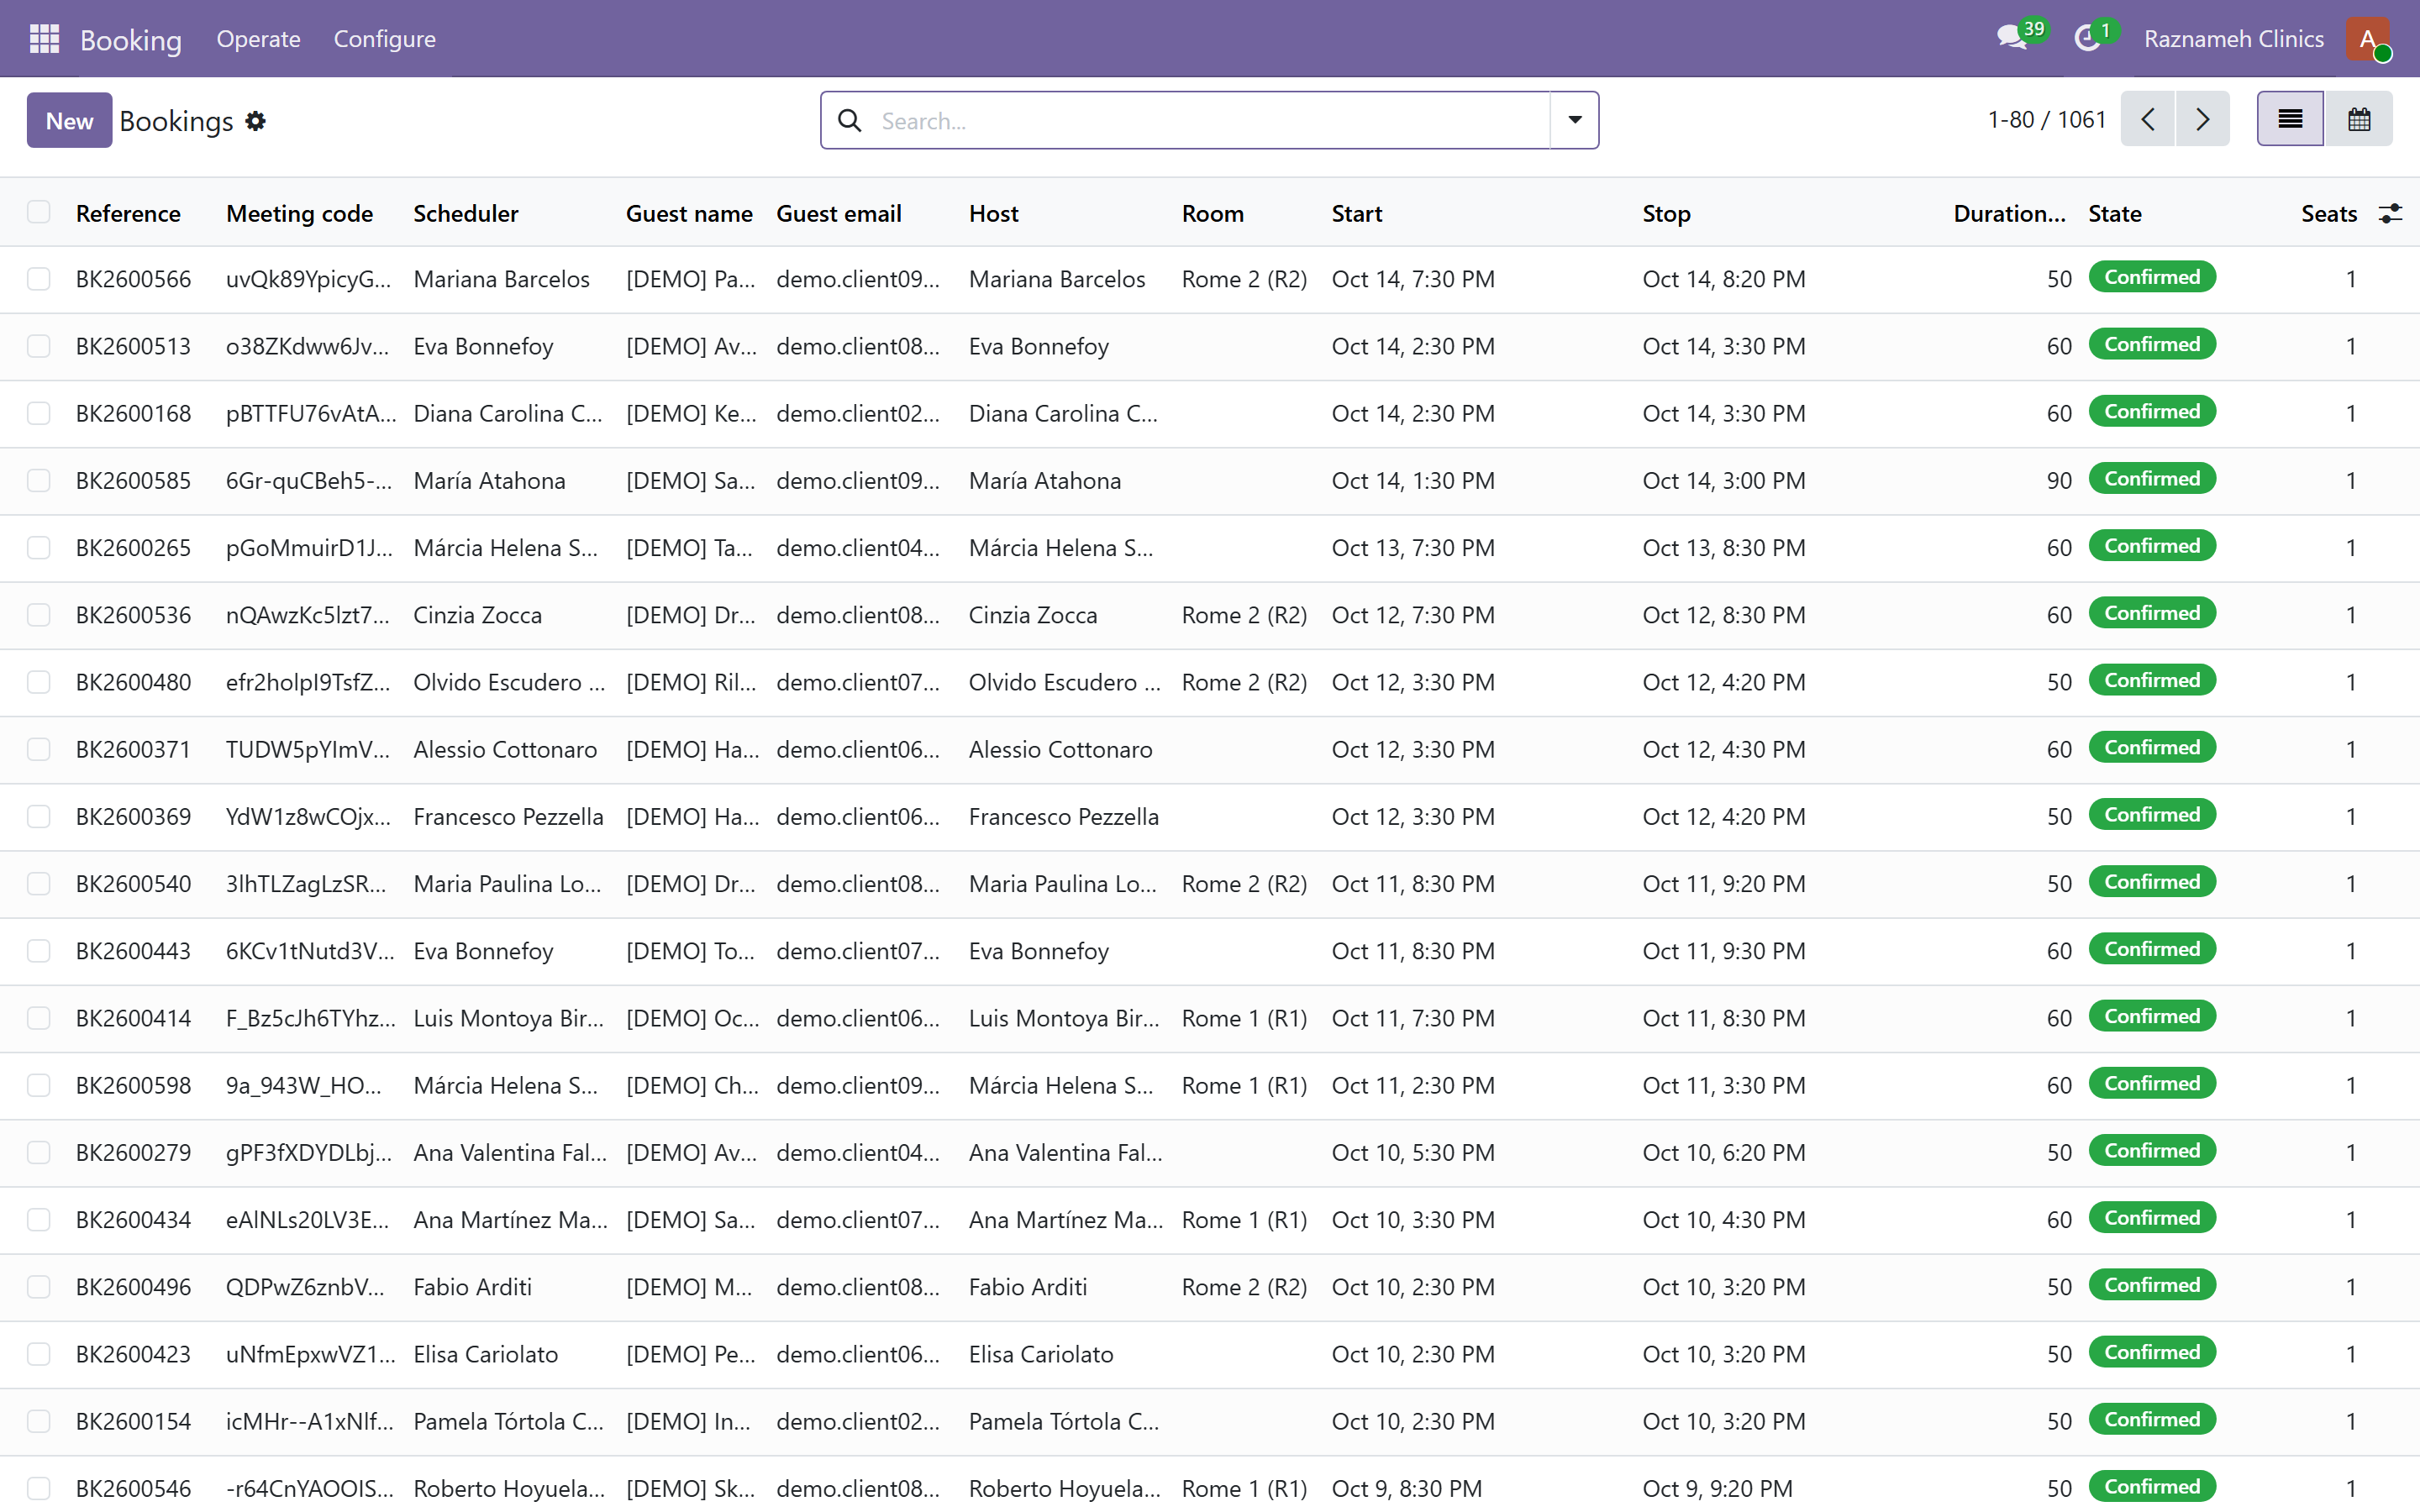Click the Booking app title

click(x=131, y=40)
